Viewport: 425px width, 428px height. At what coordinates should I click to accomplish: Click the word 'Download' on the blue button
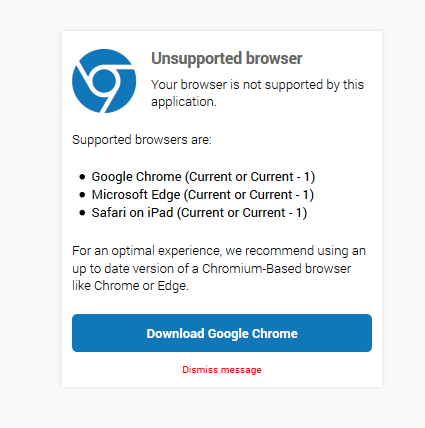pos(175,334)
